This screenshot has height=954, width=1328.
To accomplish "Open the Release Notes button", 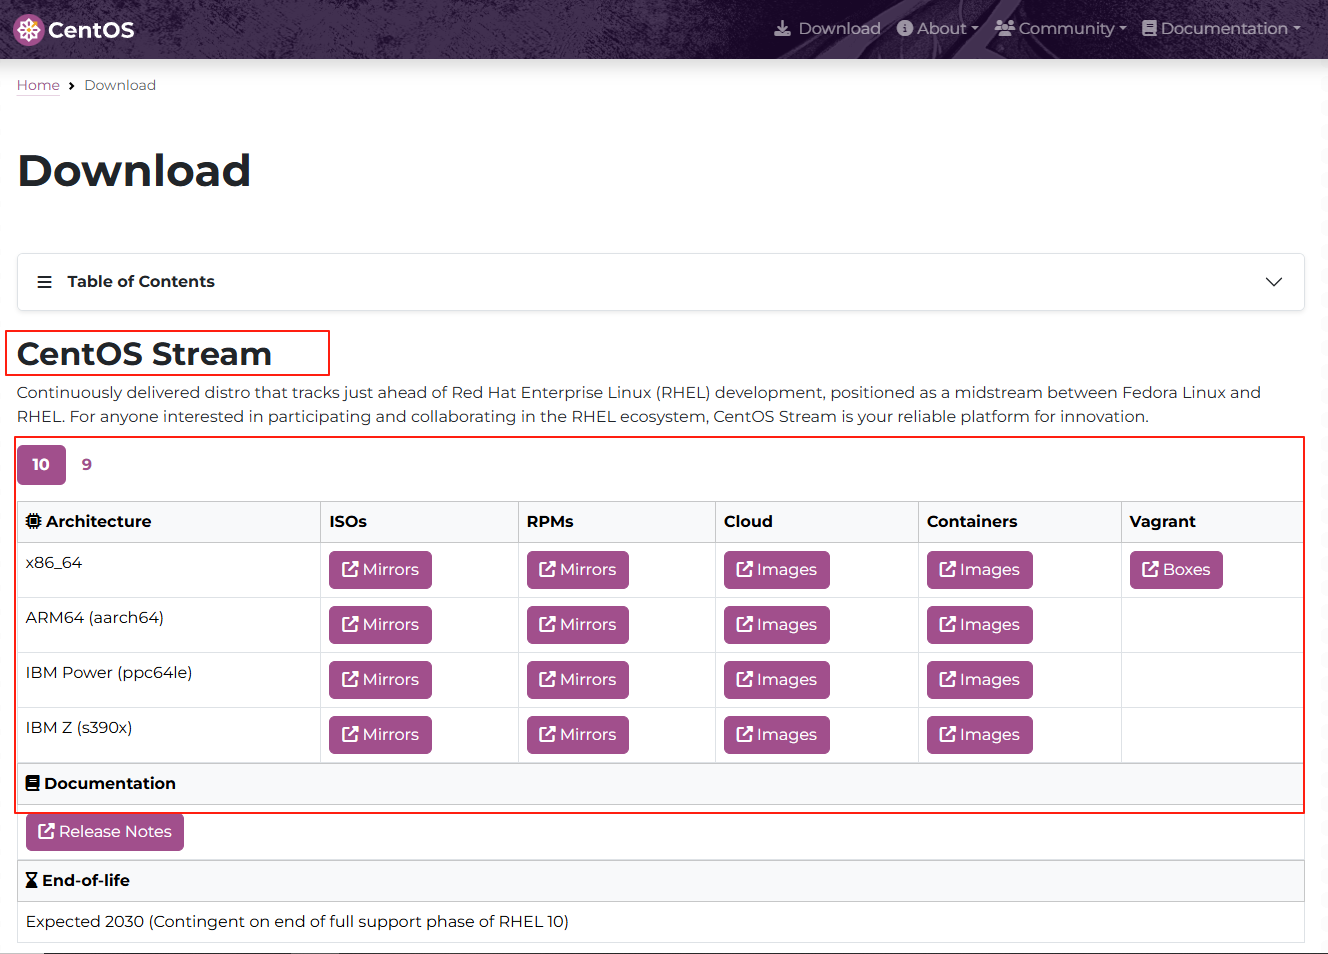I will pyautogui.click(x=105, y=832).
